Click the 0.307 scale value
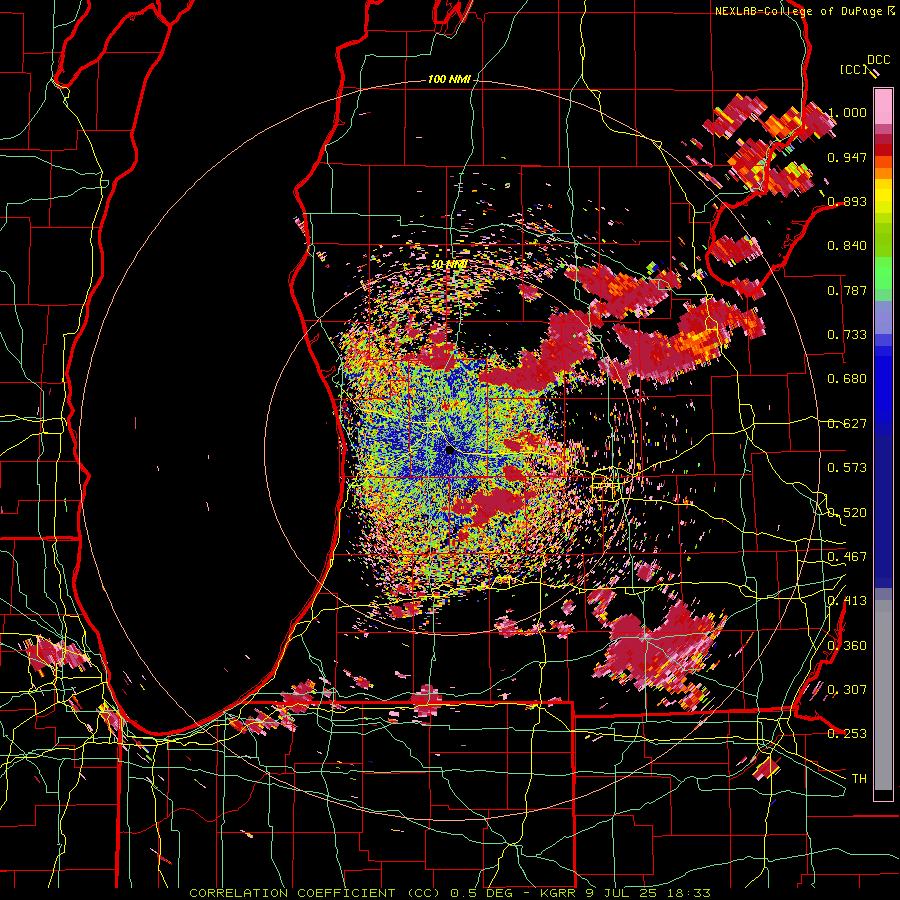 click(x=847, y=689)
